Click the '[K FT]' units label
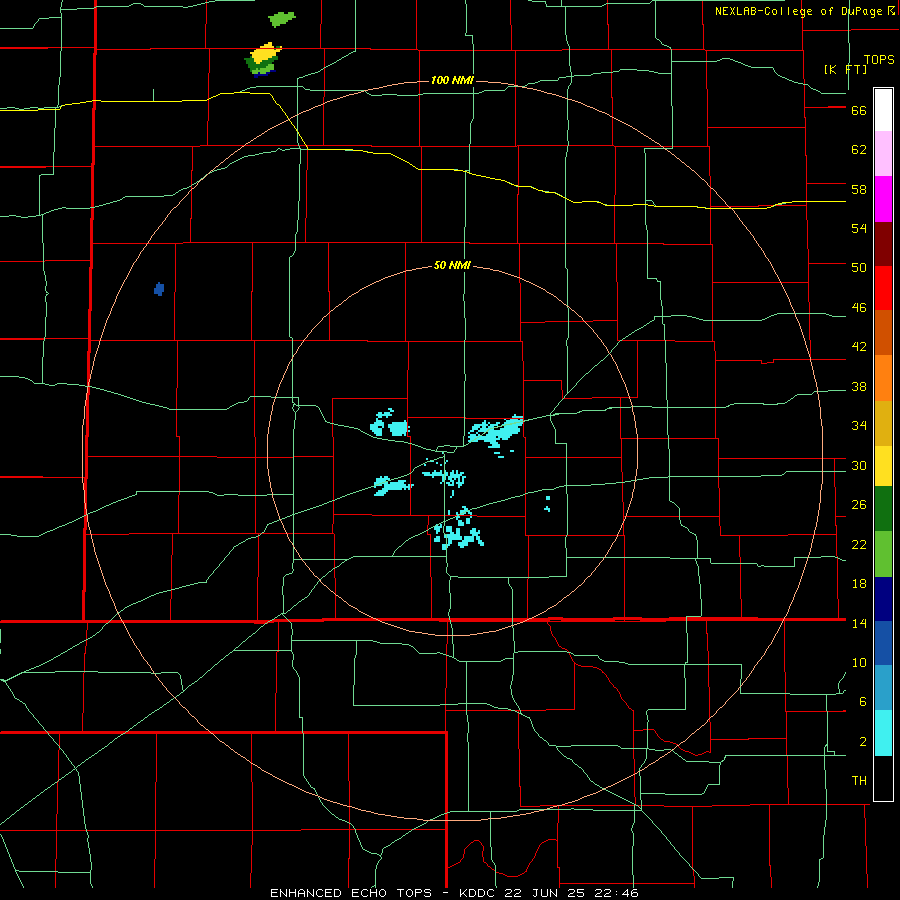 (x=845, y=69)
